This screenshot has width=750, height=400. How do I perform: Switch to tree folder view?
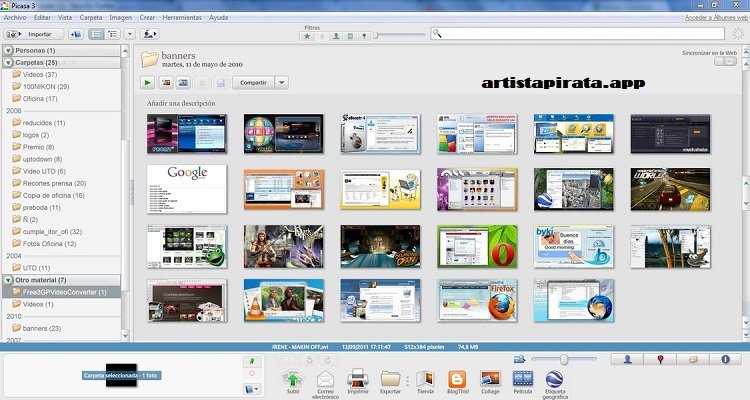pyautogui.click(x=112, y=34)
